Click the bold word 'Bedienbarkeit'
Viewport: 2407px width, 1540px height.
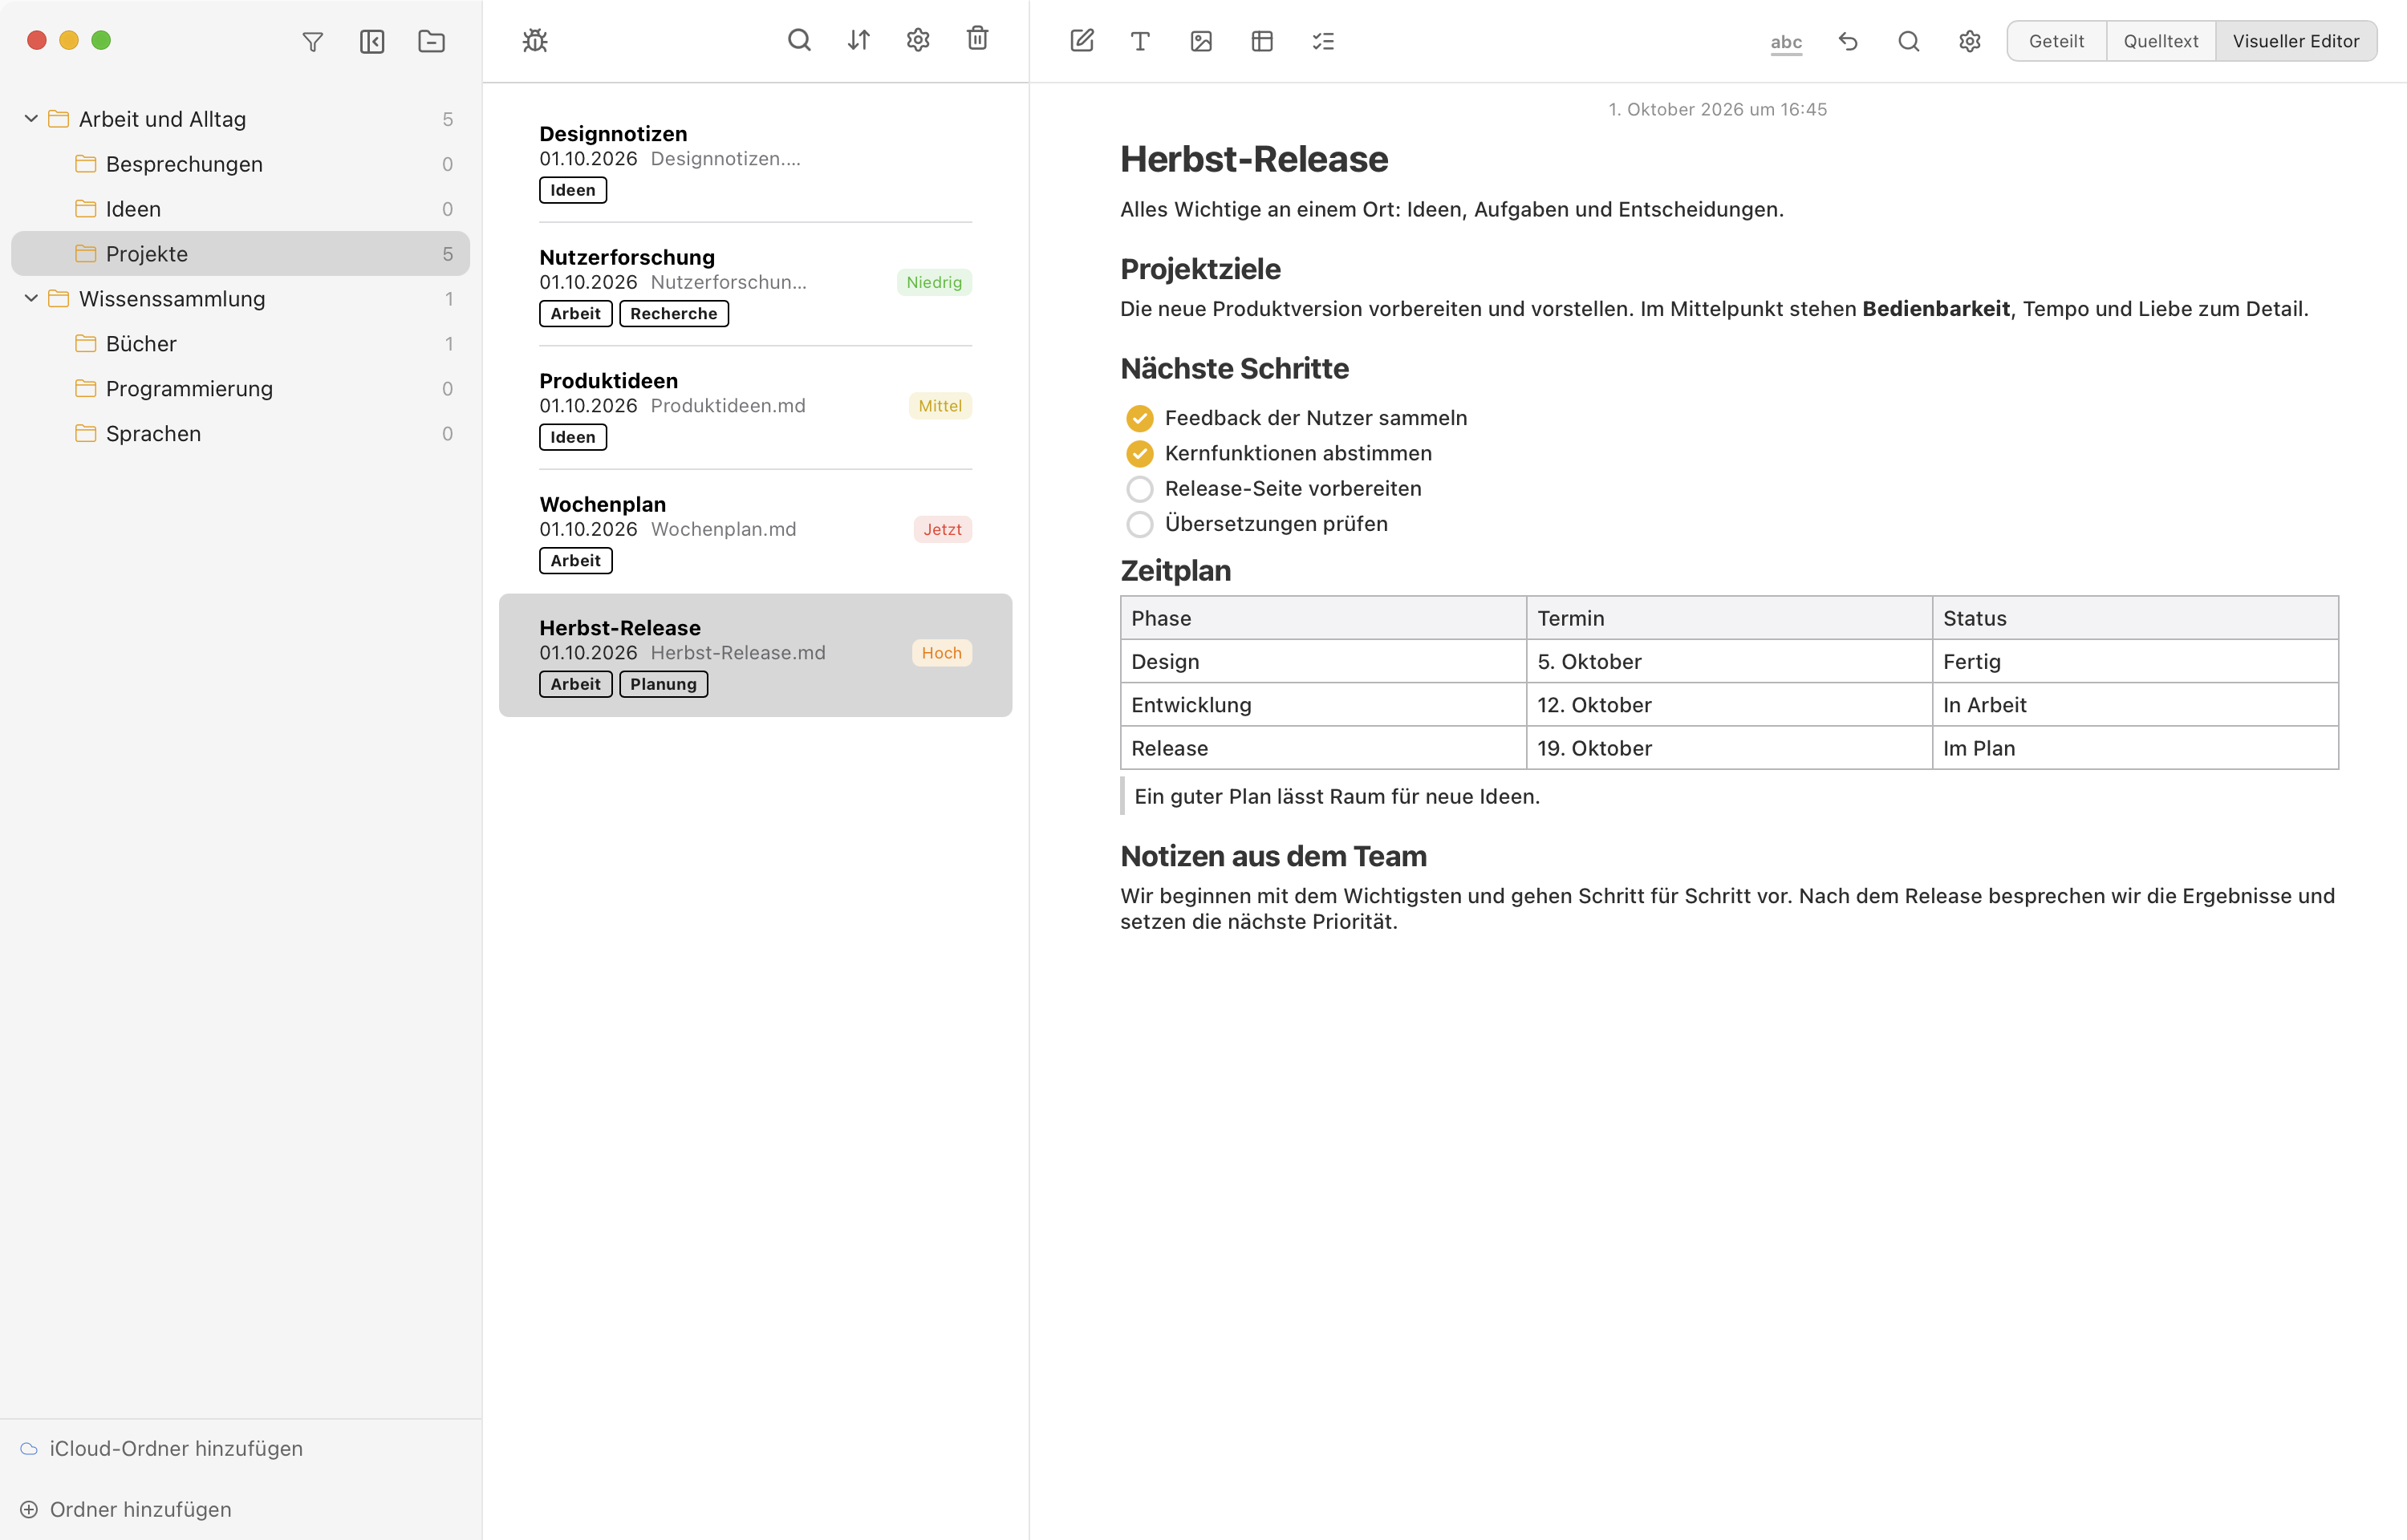[1935, 309]
